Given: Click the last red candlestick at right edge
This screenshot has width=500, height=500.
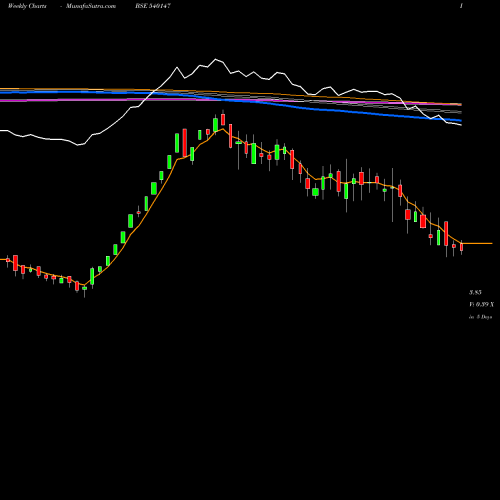Looking at the screenshot, I should click(x=462, y=247).
